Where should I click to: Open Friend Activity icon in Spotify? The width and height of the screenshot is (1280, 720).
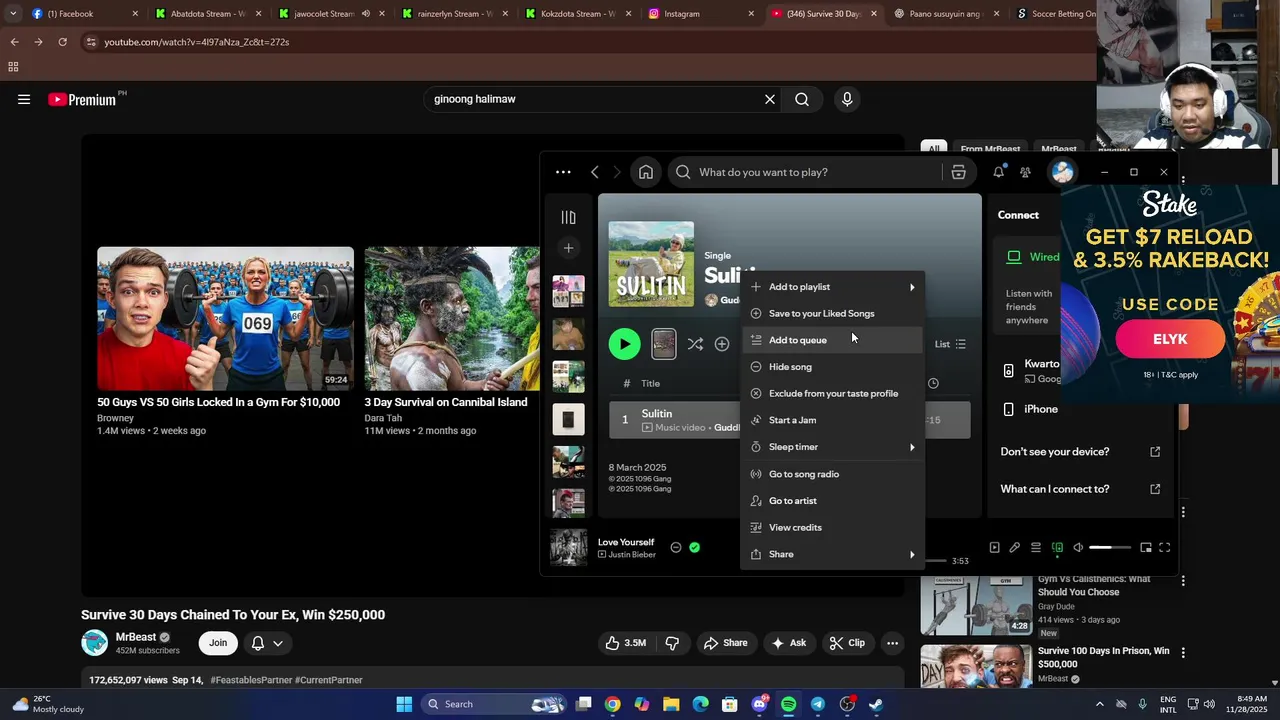click(x=1025, y=172)
